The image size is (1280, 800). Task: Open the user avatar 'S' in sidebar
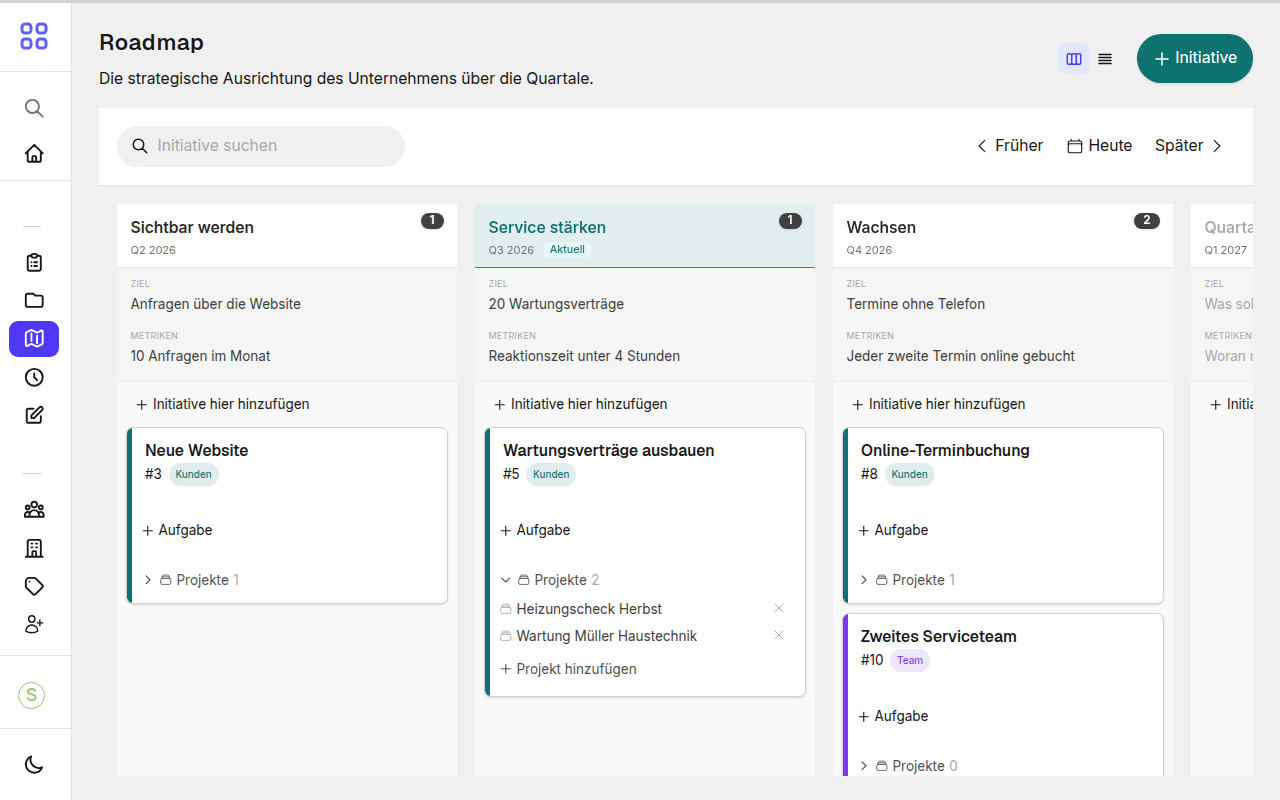coord(32,695)
